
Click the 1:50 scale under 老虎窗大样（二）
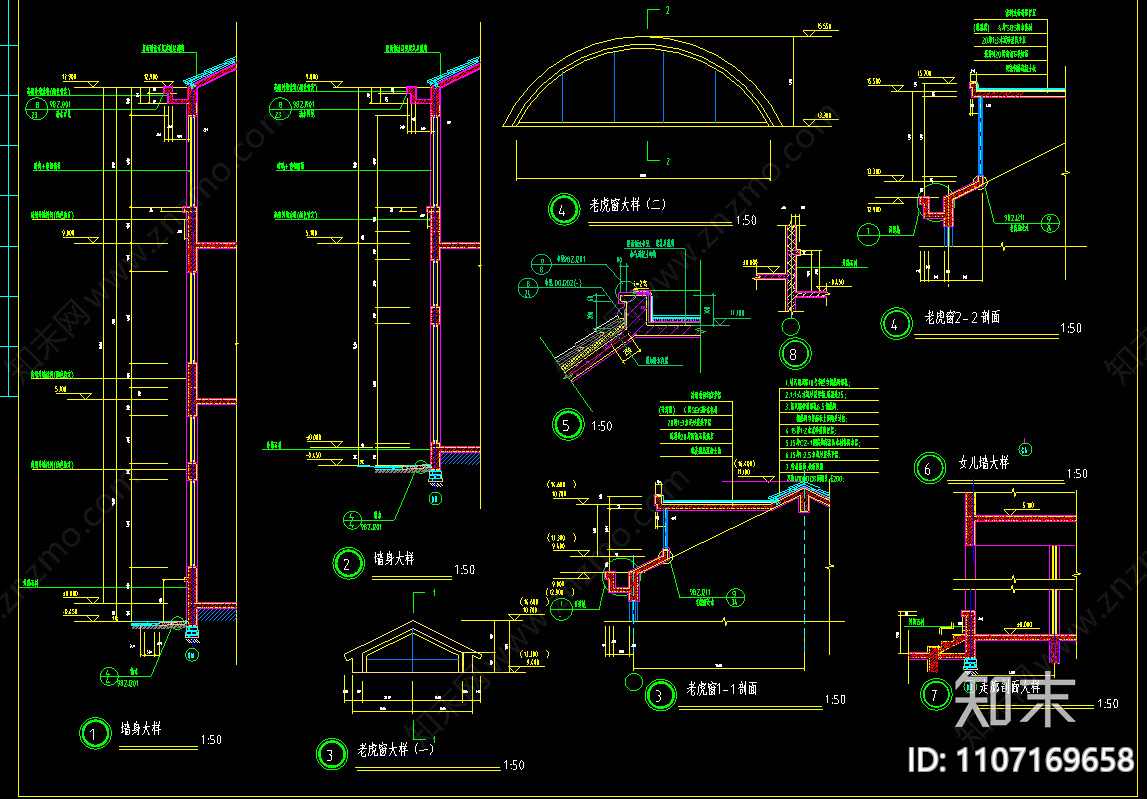746,220
